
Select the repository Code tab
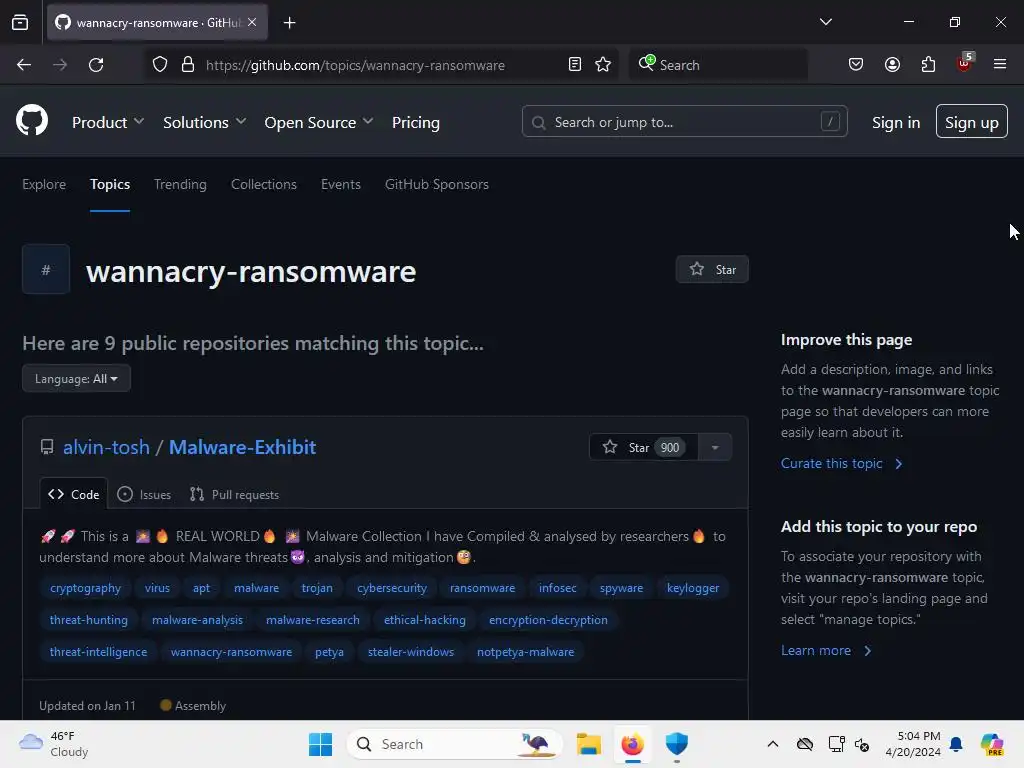point(74,494)
